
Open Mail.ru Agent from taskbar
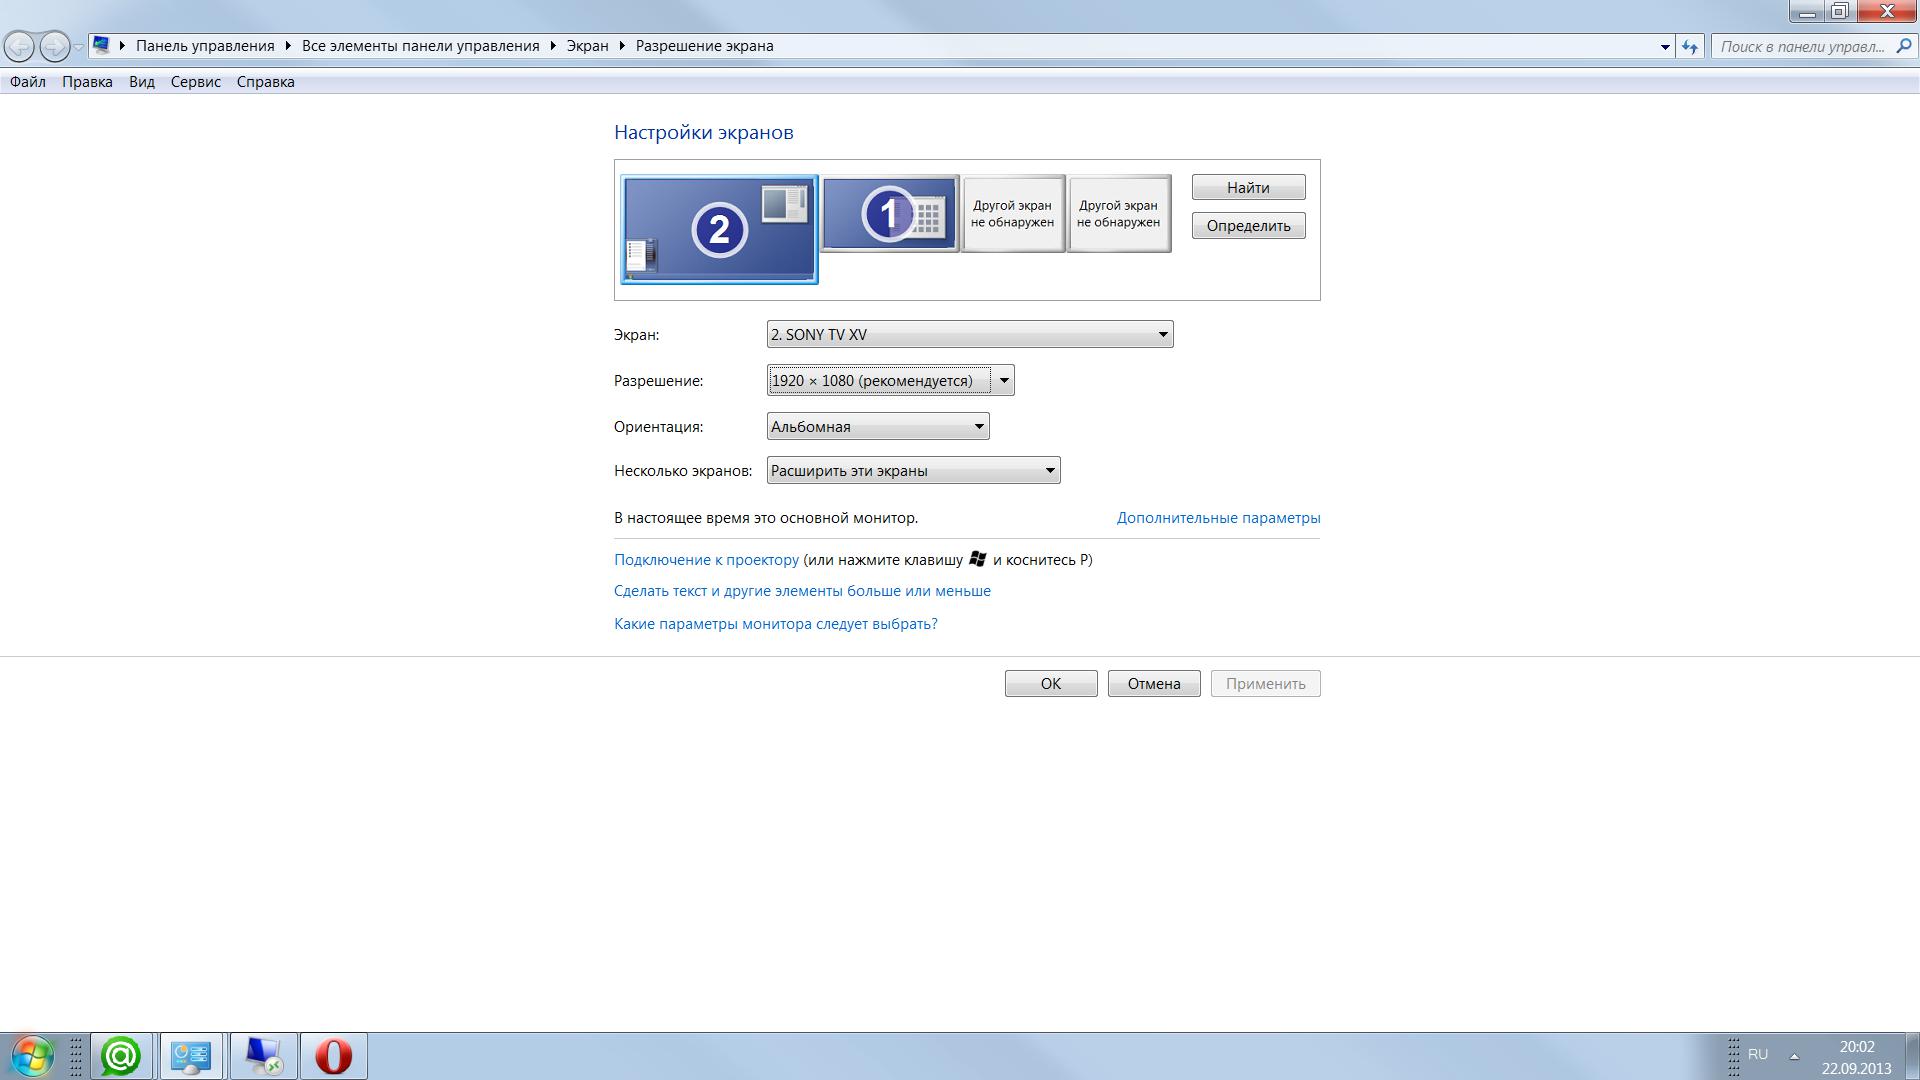point(121,1056)
